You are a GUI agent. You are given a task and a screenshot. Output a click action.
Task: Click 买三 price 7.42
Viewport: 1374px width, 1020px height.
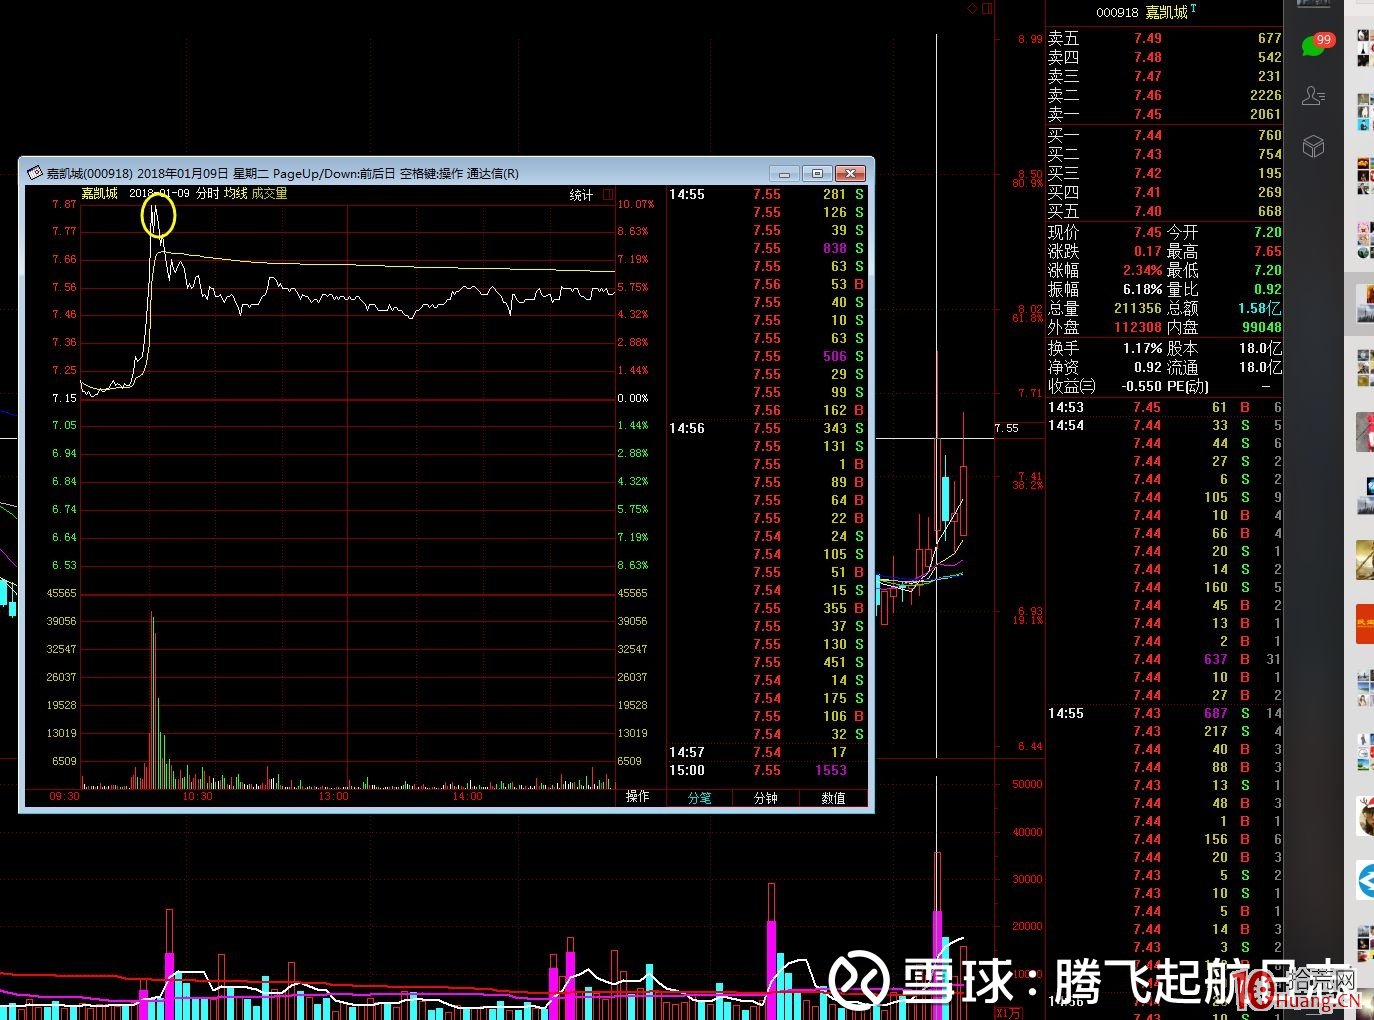(x=1148, y=173)
